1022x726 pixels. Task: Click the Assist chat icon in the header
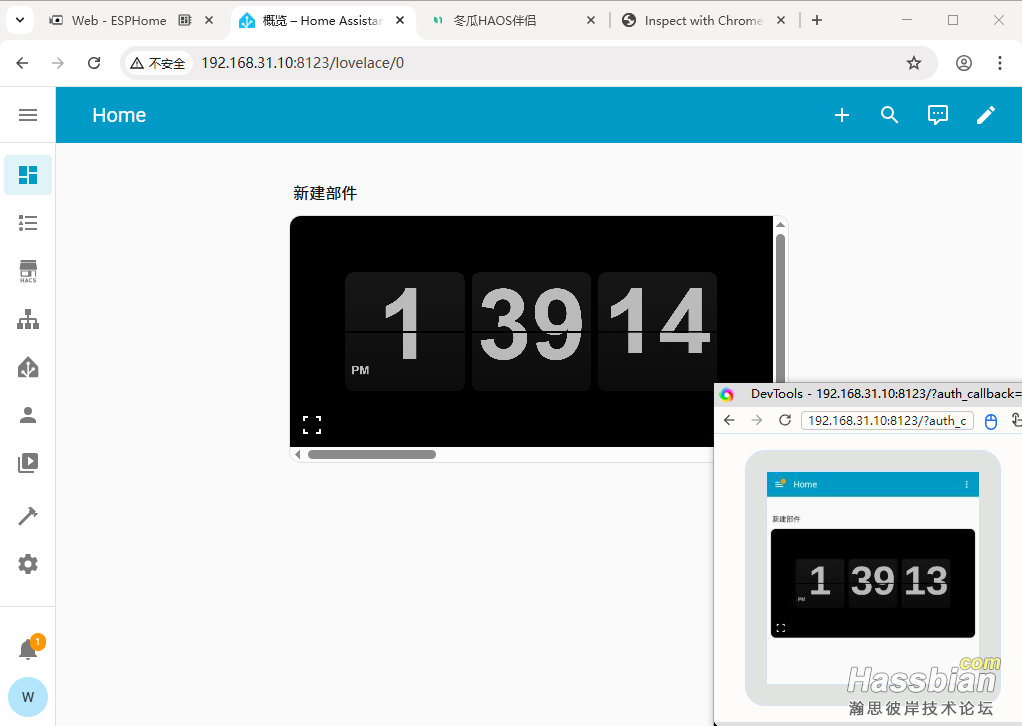pyautogui.click(x=937, y=115)
